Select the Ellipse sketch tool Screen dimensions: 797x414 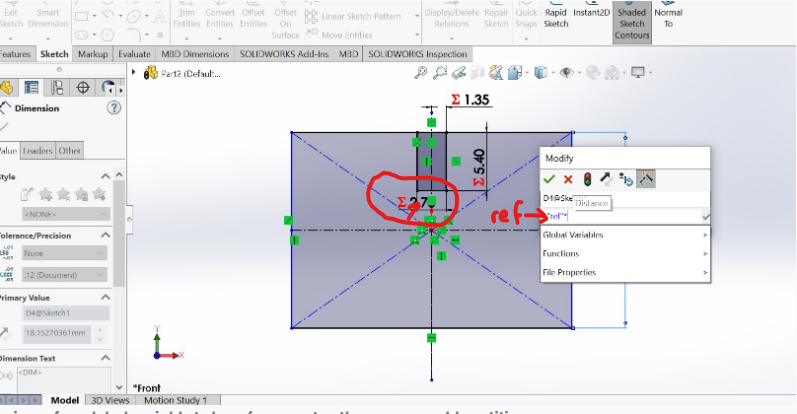tap(134, 16)
